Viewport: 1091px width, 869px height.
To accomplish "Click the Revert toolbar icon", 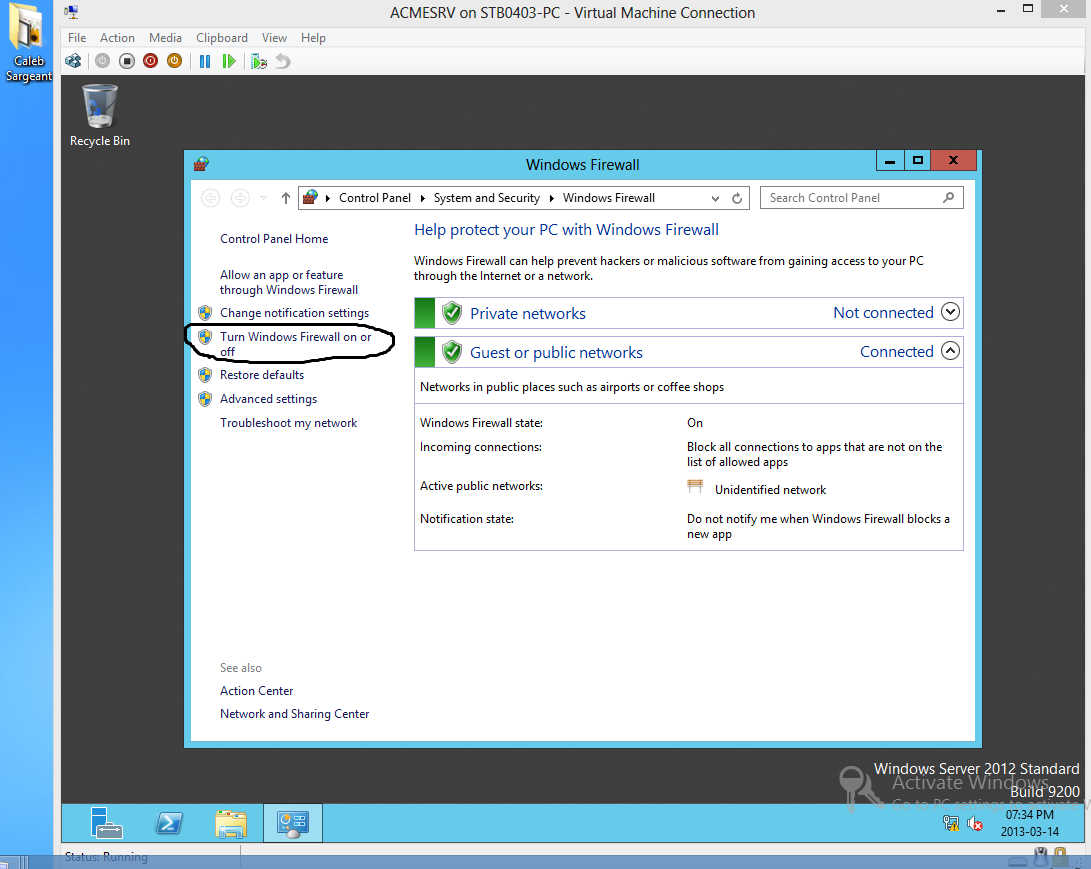I will click(x=282, y=61).
